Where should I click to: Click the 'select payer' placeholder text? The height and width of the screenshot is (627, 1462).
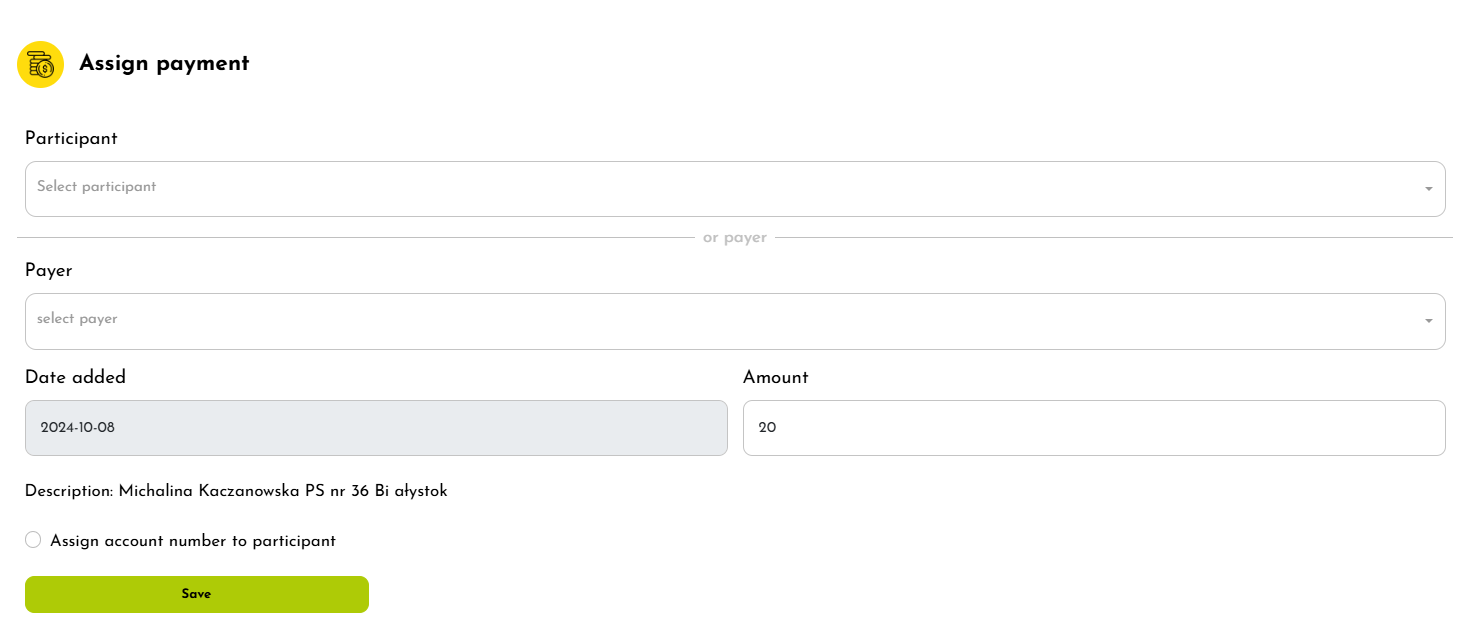click(x=77, y=319)
